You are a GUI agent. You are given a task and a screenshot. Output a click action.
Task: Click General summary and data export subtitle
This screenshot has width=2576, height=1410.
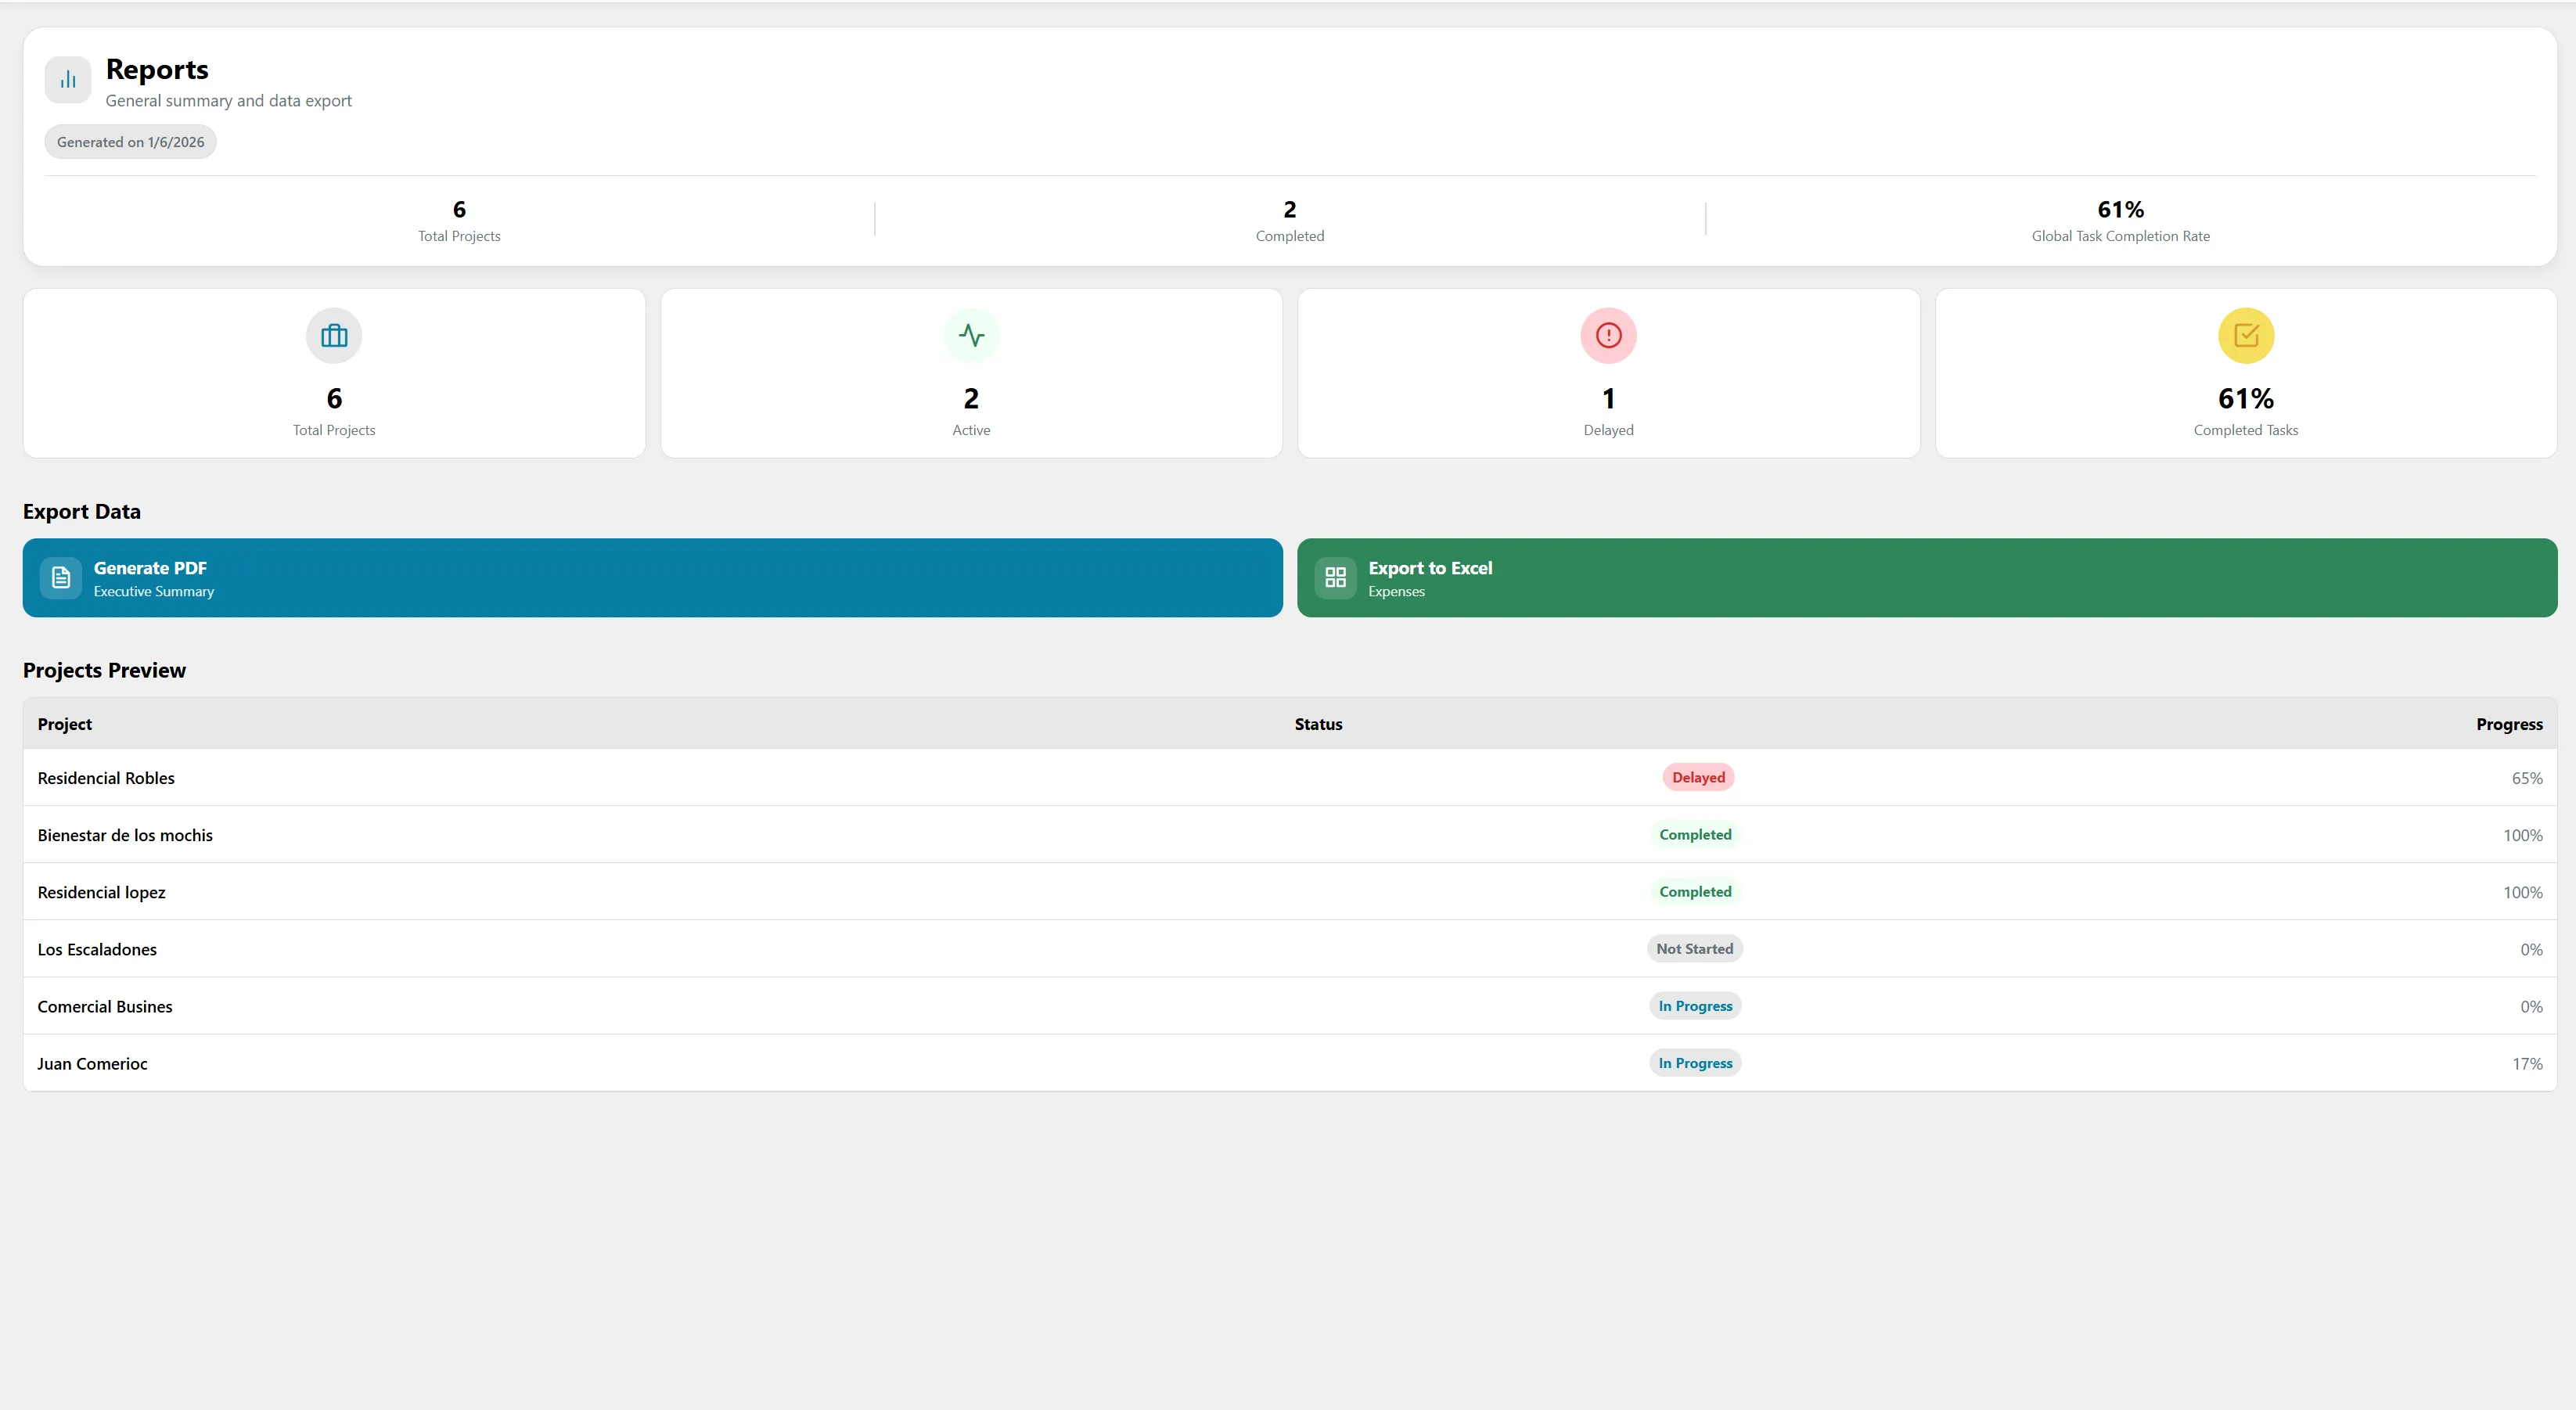click(228, 101)
